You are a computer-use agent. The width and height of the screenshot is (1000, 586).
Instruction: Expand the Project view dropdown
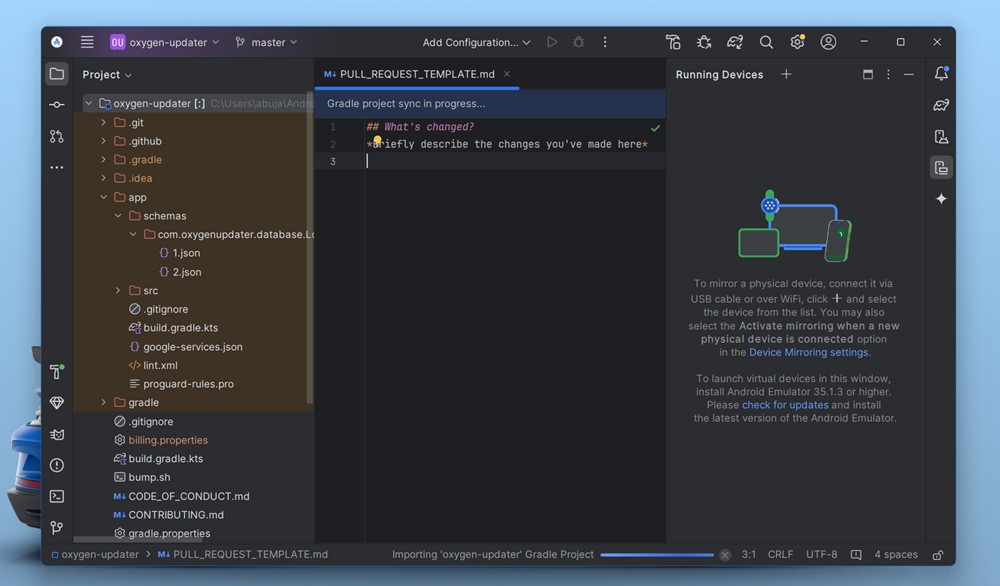(x=106, y=74)
